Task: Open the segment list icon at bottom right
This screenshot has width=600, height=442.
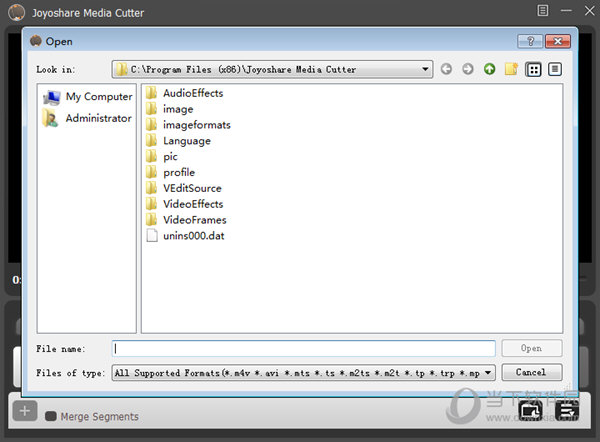Action: pyautogui.click(x=566, y=410)
